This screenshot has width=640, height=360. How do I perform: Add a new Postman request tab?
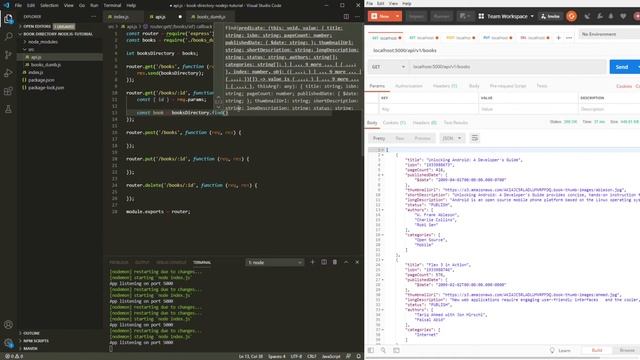pyautogui.click(x=559, y=38)
